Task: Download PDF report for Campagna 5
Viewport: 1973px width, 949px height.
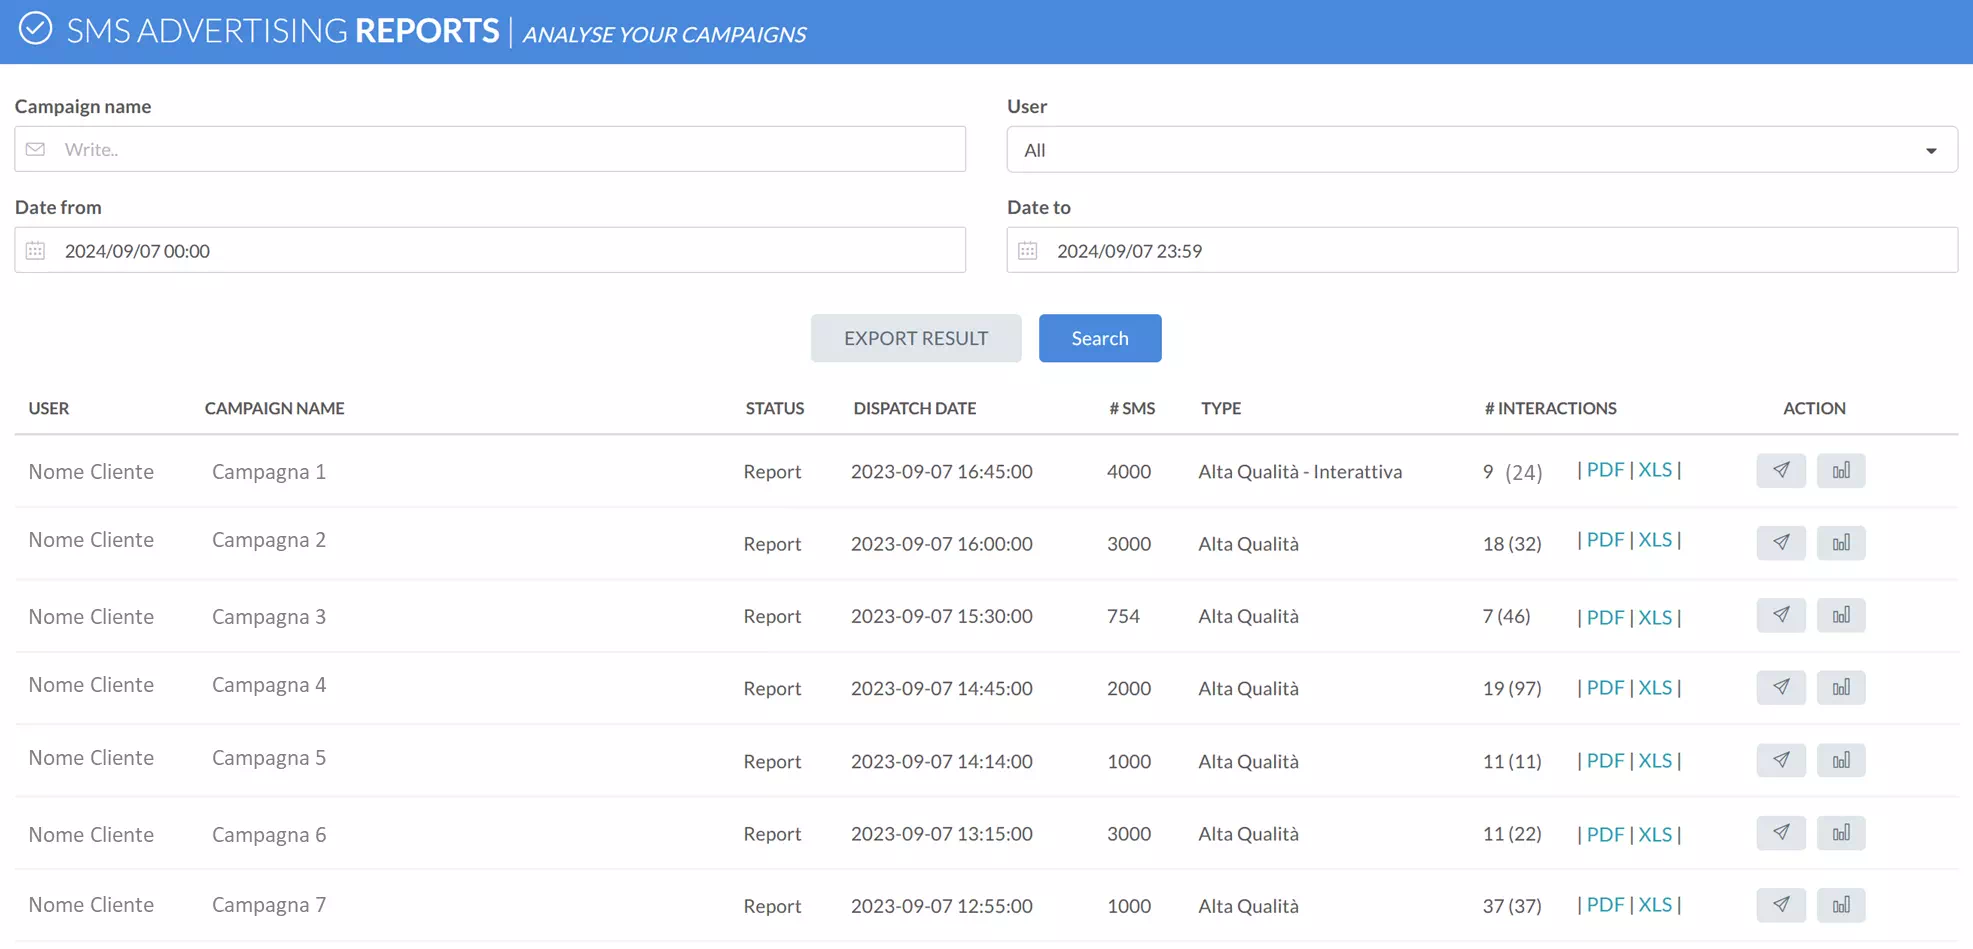Action: point(1605,760)
